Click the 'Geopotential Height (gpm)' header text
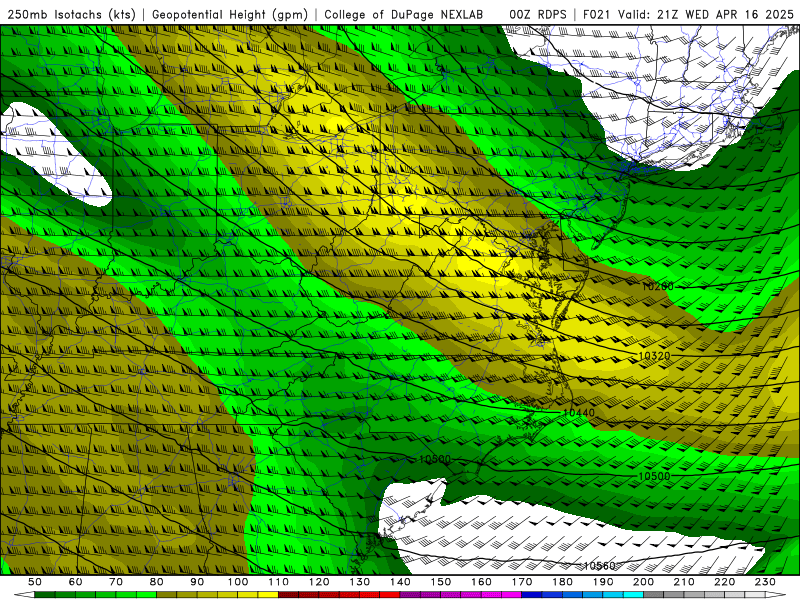 click(x=230, y=14)
